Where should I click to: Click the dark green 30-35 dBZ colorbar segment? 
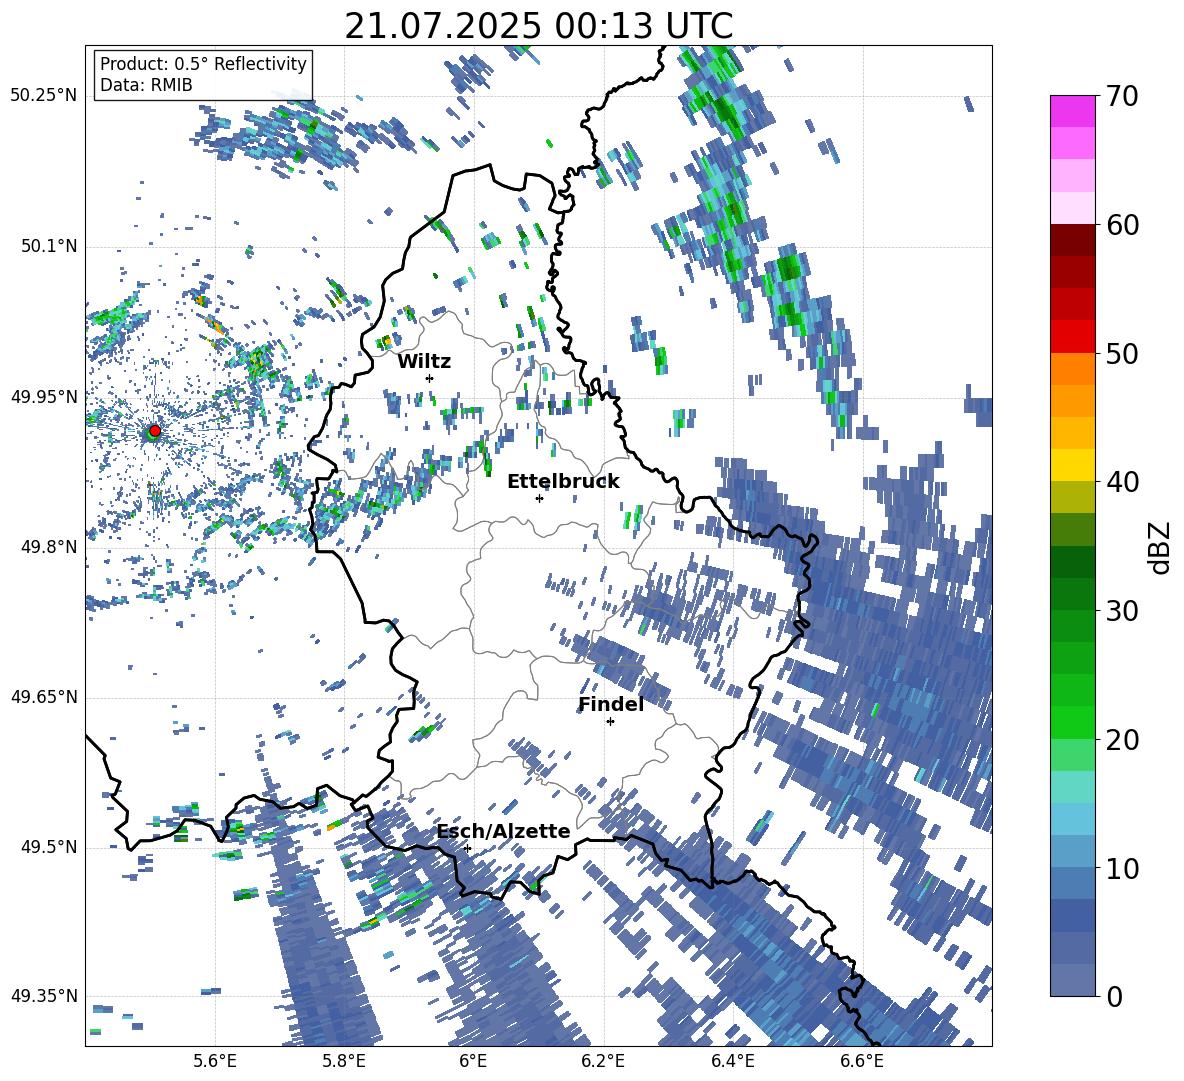click(x=1072, y=562)
